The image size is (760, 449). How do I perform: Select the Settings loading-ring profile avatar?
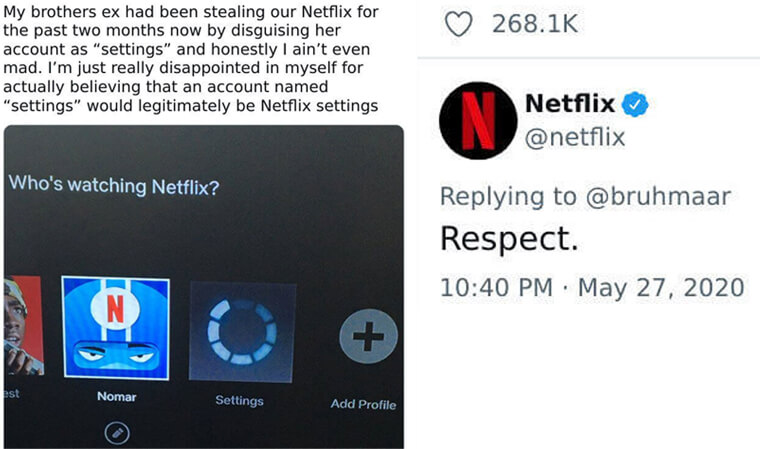(242, 332)
